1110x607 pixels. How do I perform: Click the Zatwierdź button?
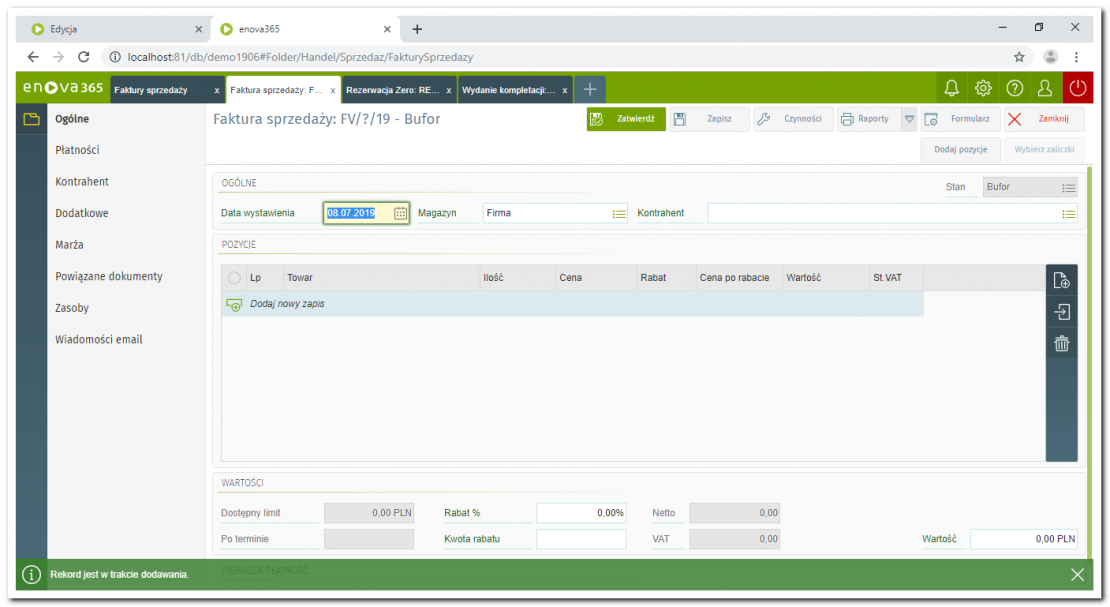coord(626,119)
